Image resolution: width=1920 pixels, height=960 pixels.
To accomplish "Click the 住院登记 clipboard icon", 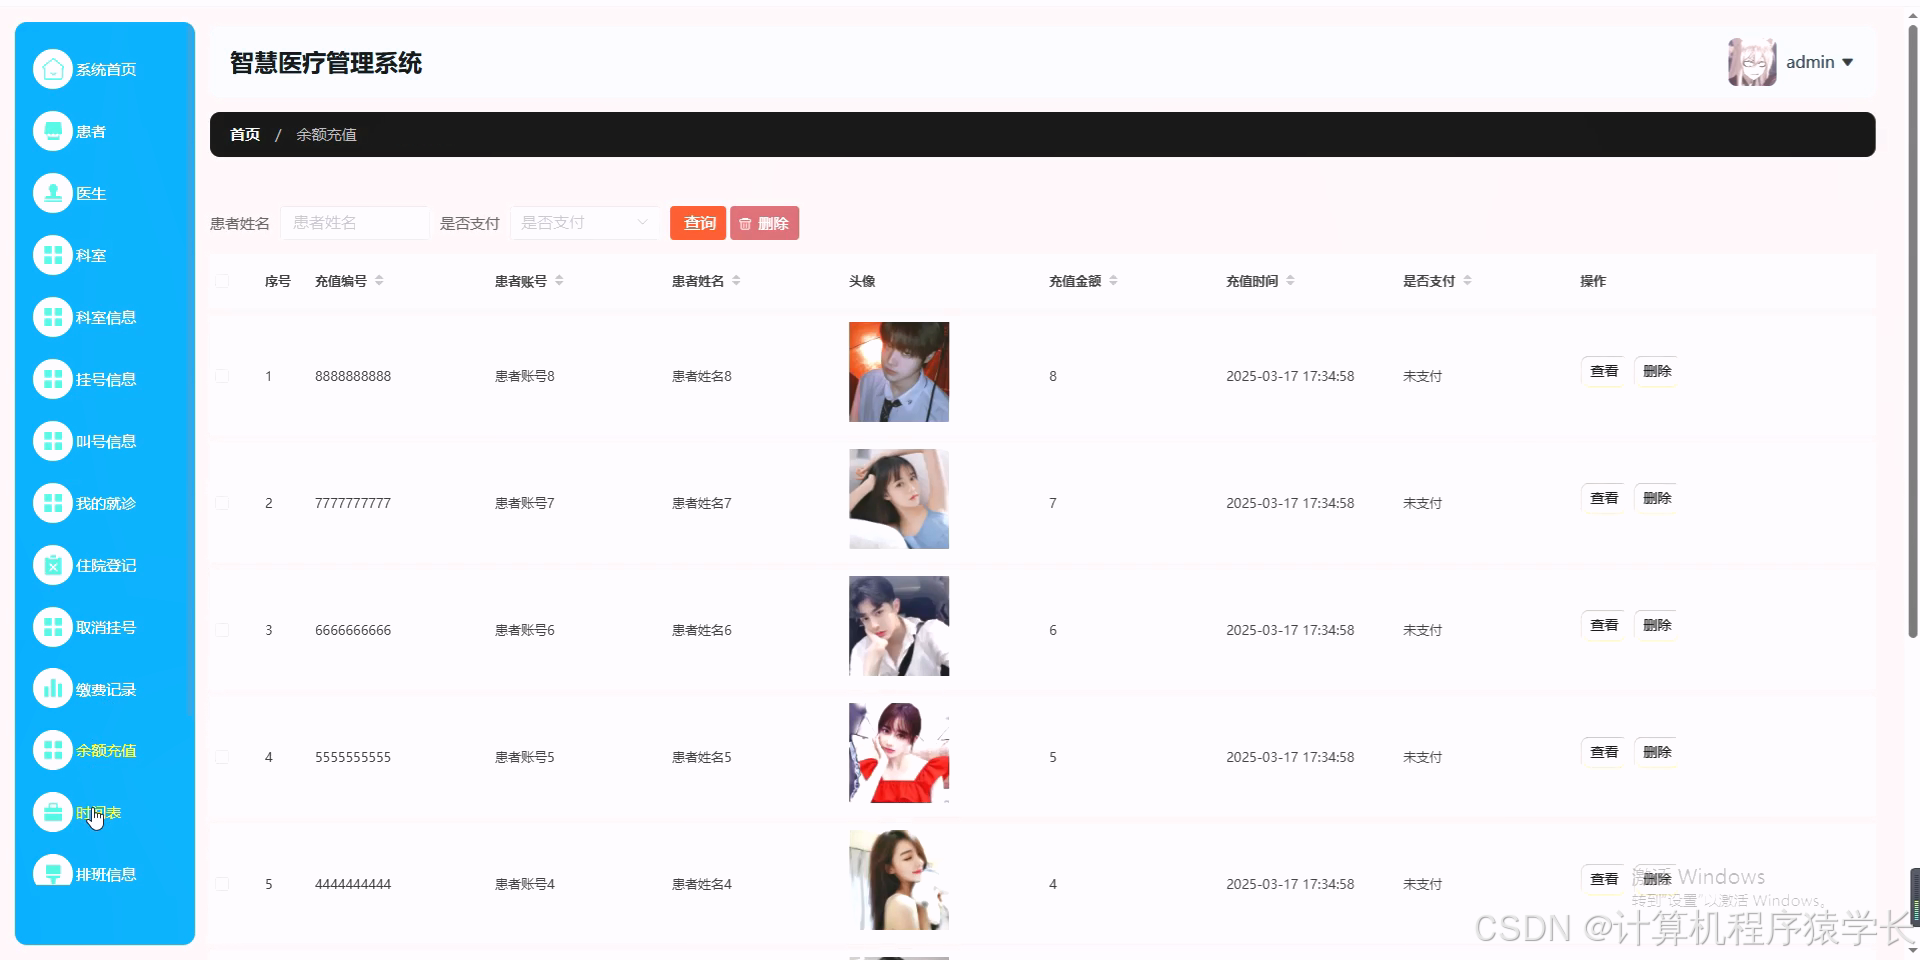I will (x=53, y=565).
